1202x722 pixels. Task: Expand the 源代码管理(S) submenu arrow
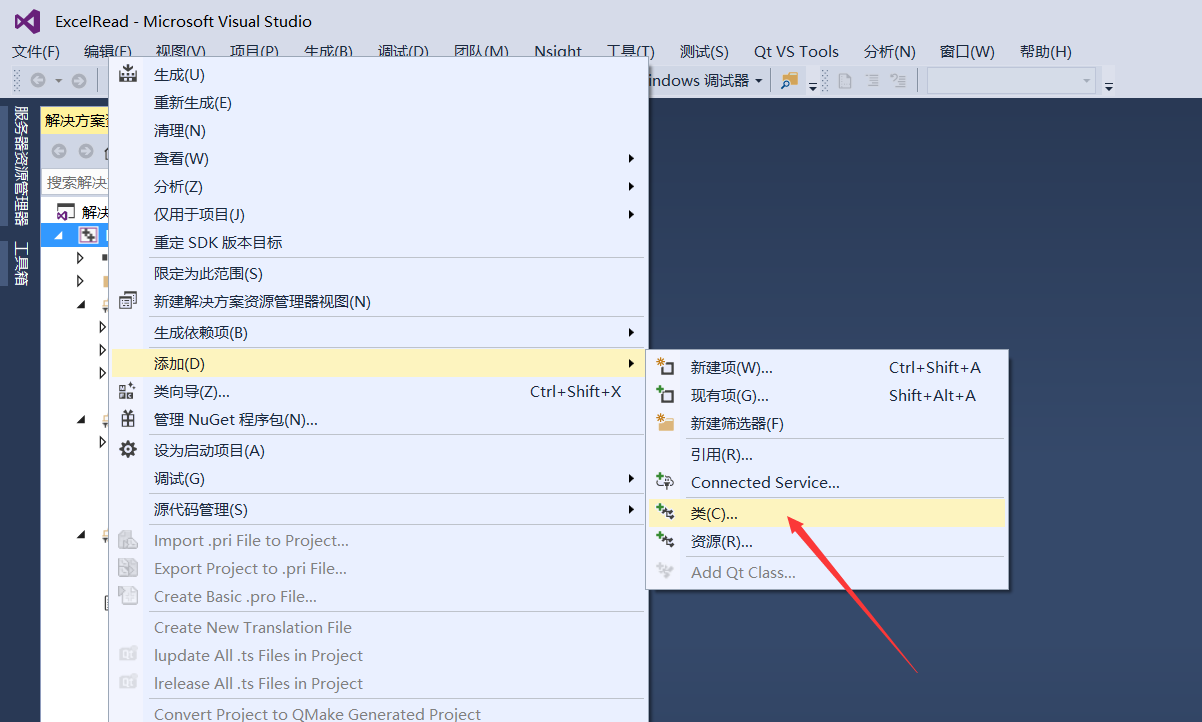[631, 509]
